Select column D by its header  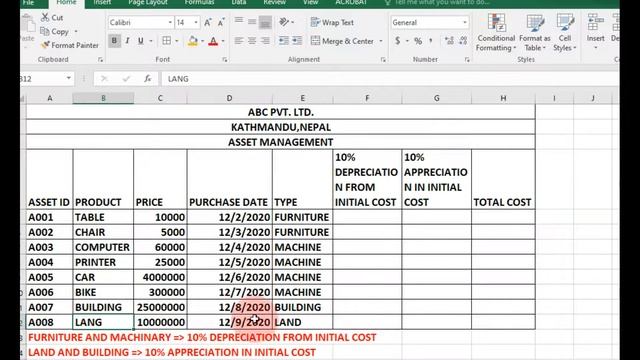tap(229, 98)
